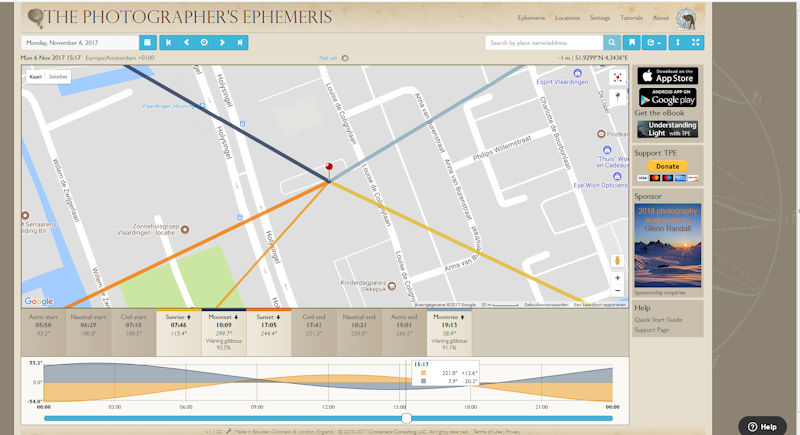Click the Terms of Use footer link

coord(487,432)
